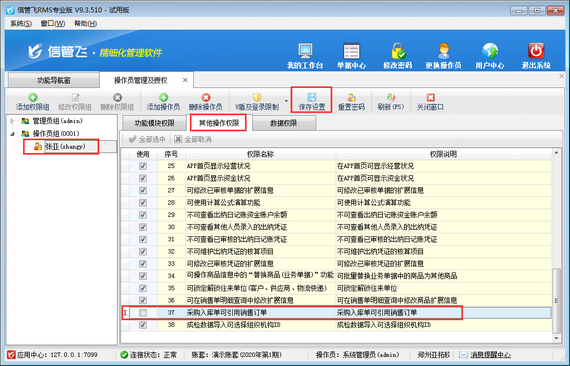
Task: Click 添加权限组 toolbar button
Action: click(32, 101)
